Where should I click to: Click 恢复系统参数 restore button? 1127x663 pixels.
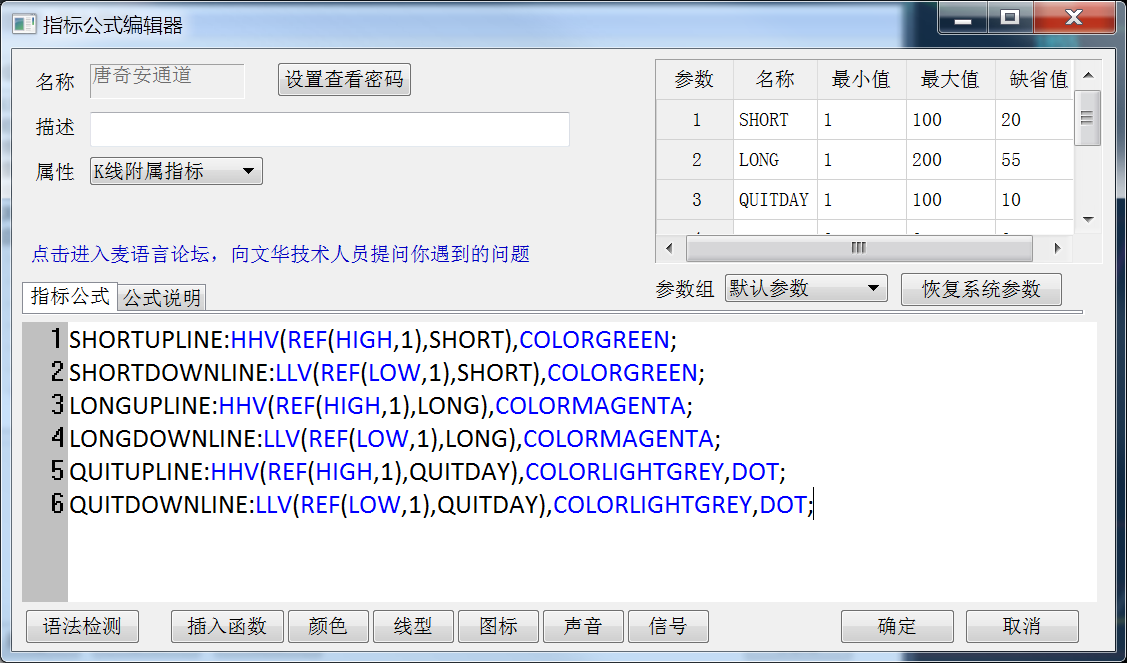point(980,289)
